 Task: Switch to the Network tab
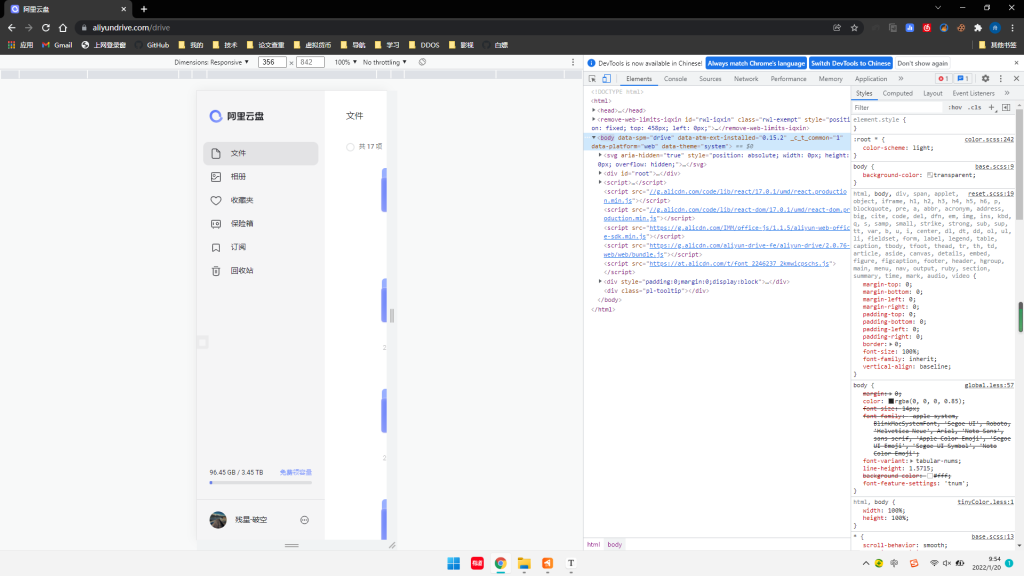(746, 78)
